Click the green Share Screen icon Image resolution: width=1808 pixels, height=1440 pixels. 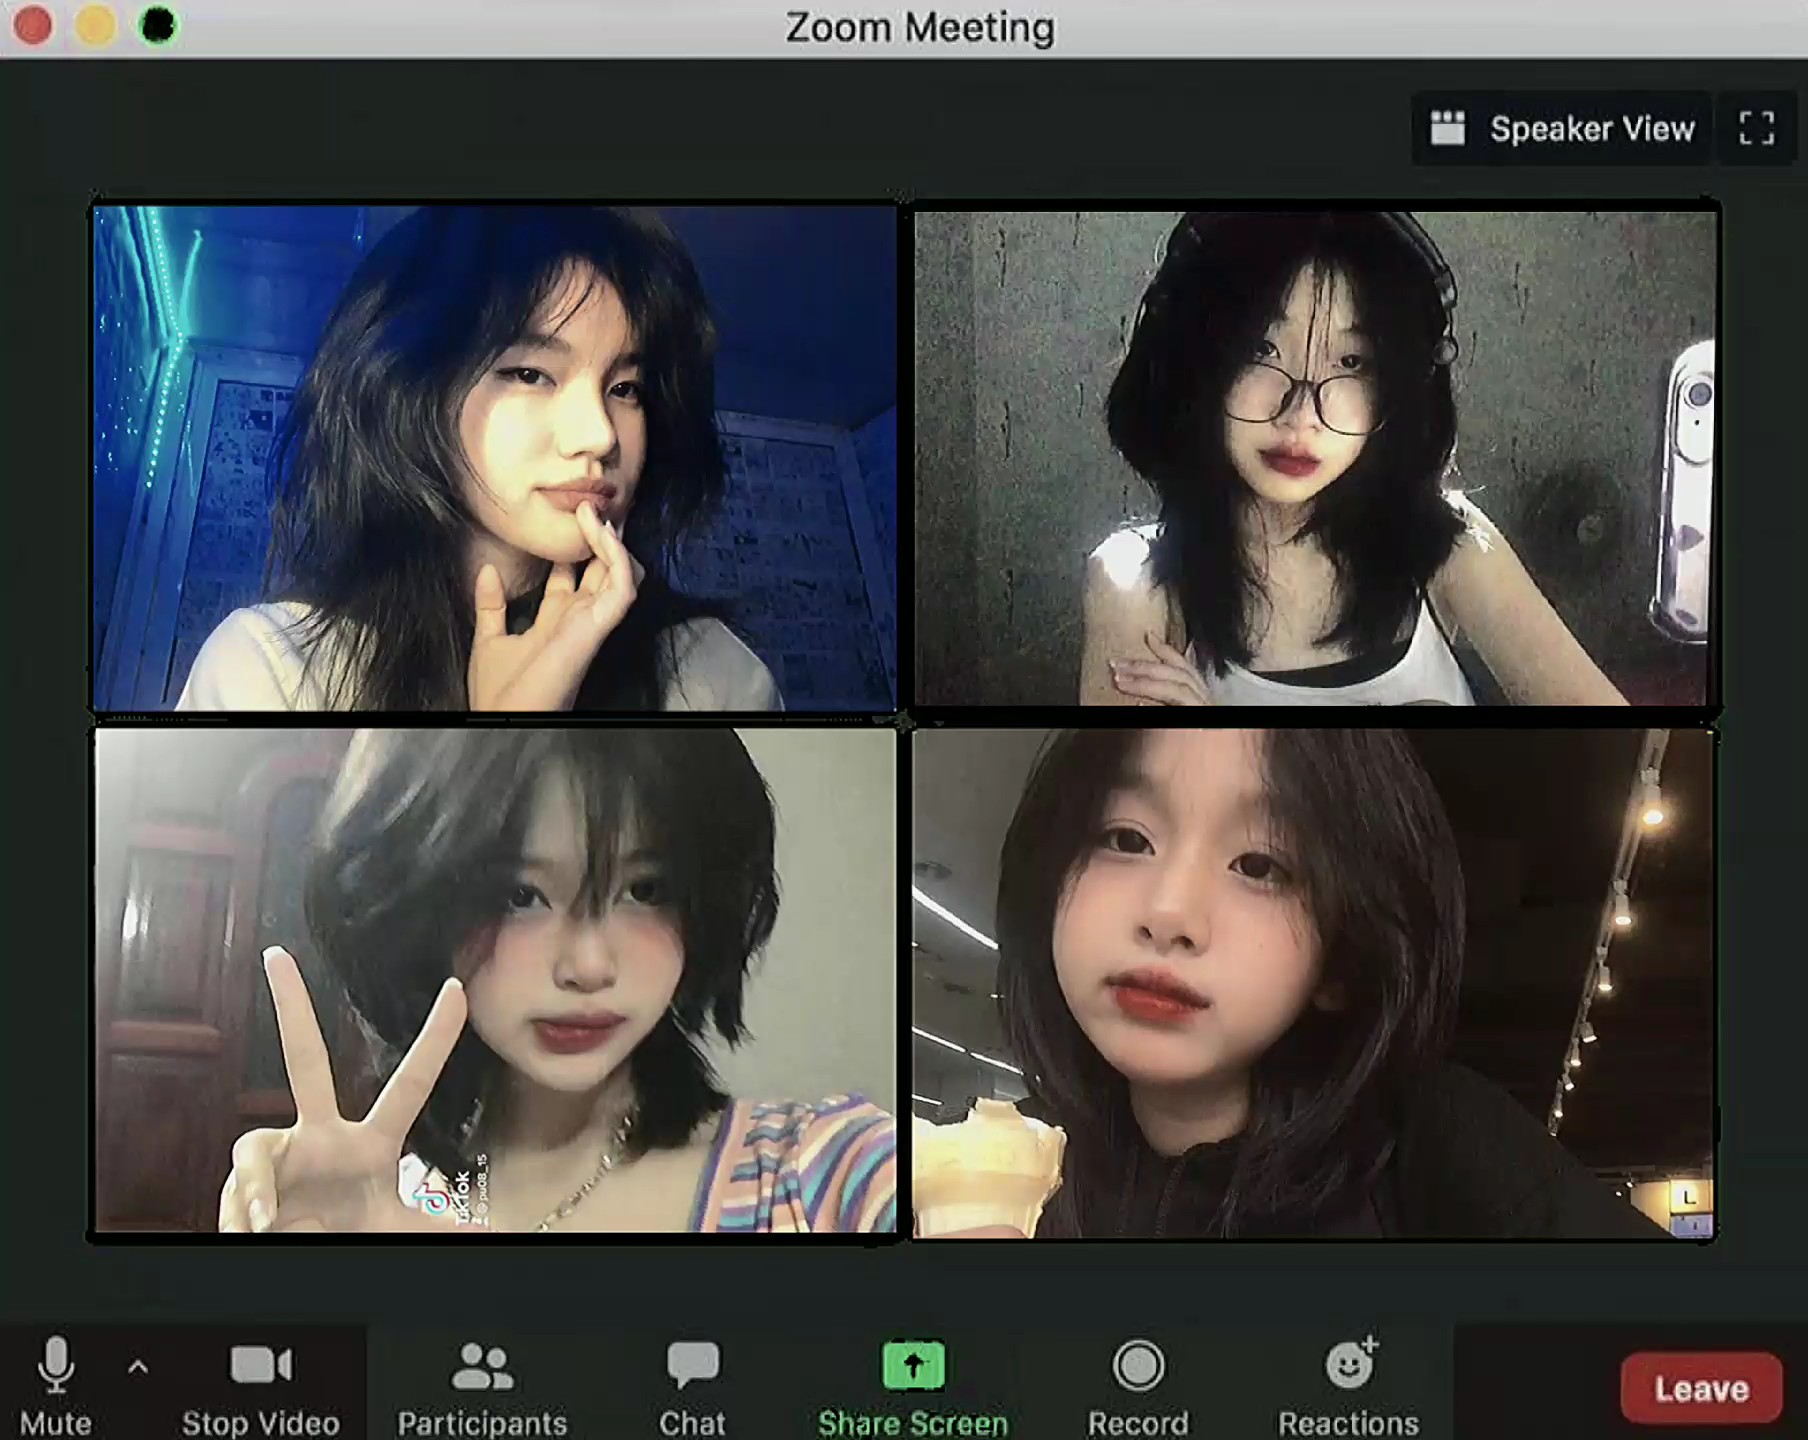coord(912,1366)
